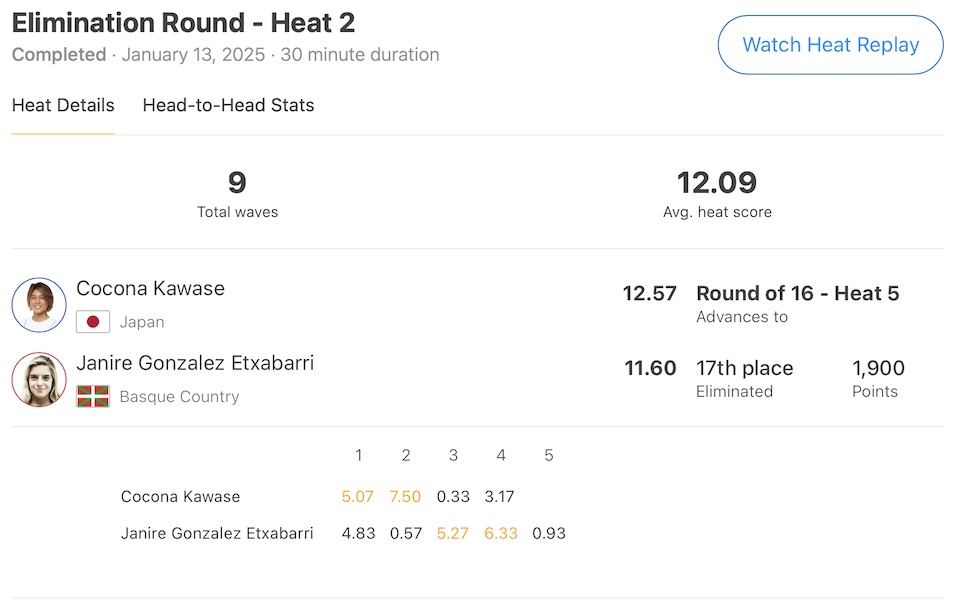Open Janire Gonzalez Etxabarri's profile photo
The image size is (960, 610).
(39, 379)
